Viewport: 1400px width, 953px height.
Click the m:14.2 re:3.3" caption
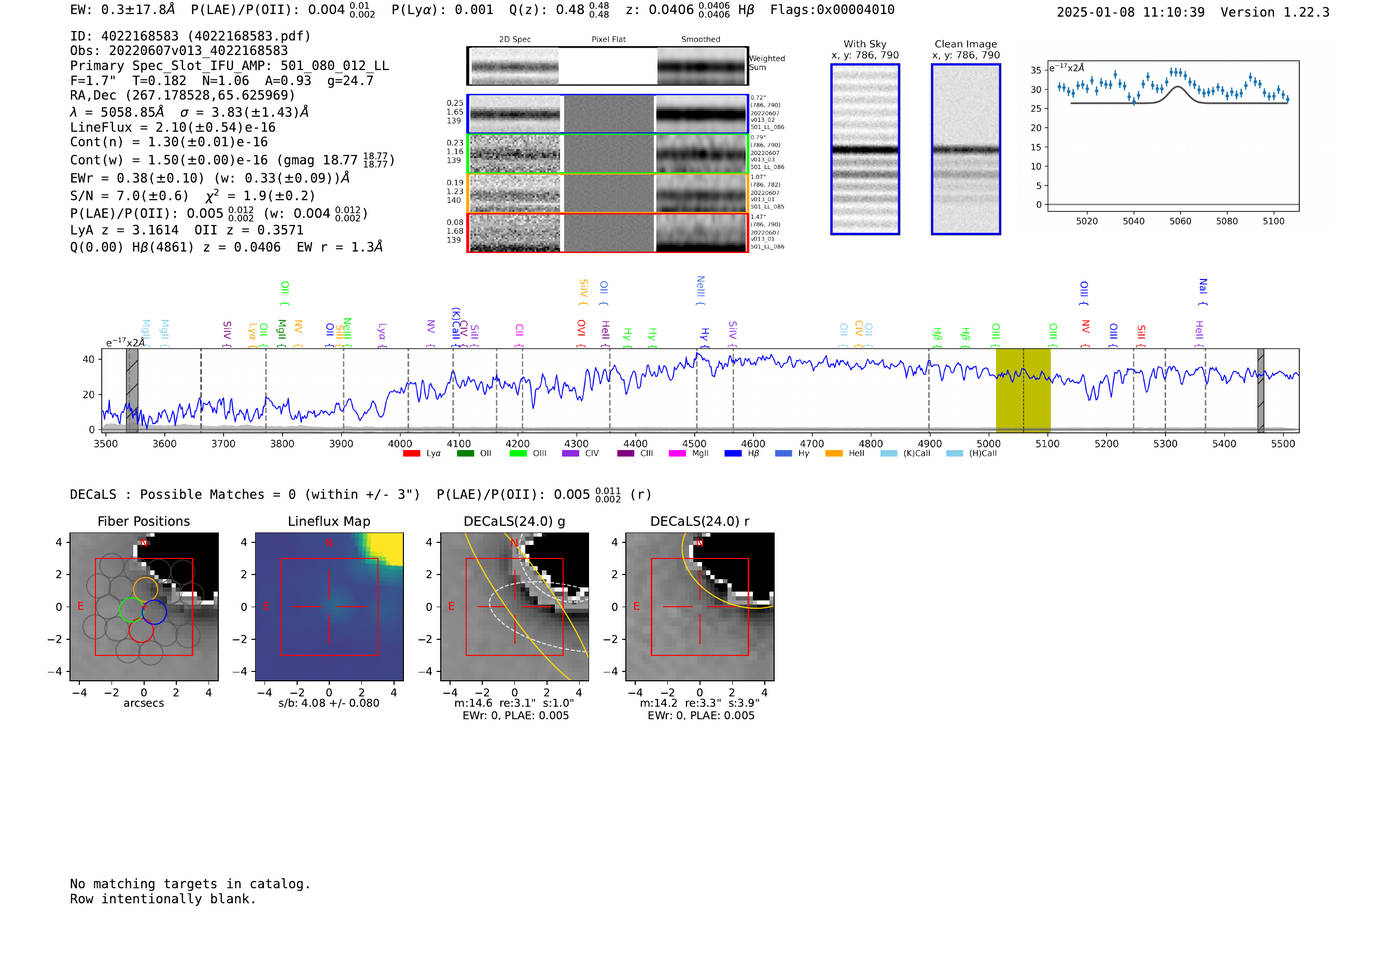(700, 703)
